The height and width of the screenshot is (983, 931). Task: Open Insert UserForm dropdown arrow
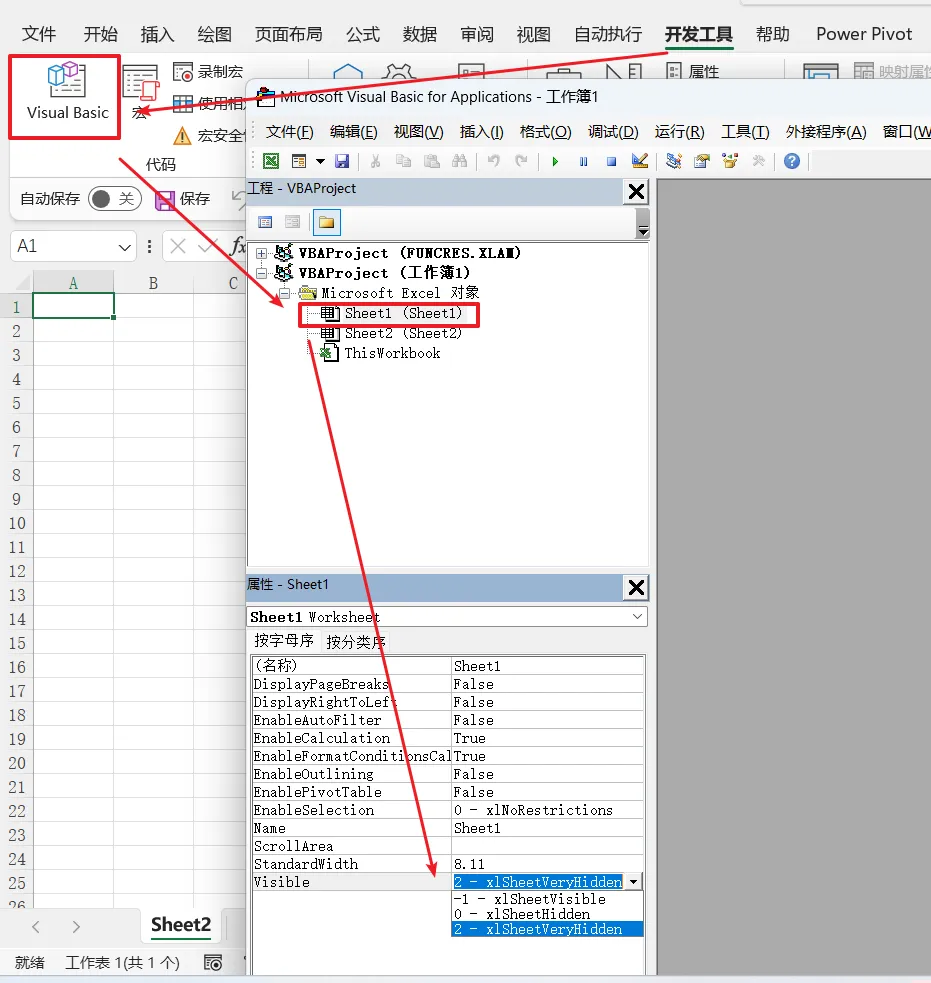tap(320, 161)
